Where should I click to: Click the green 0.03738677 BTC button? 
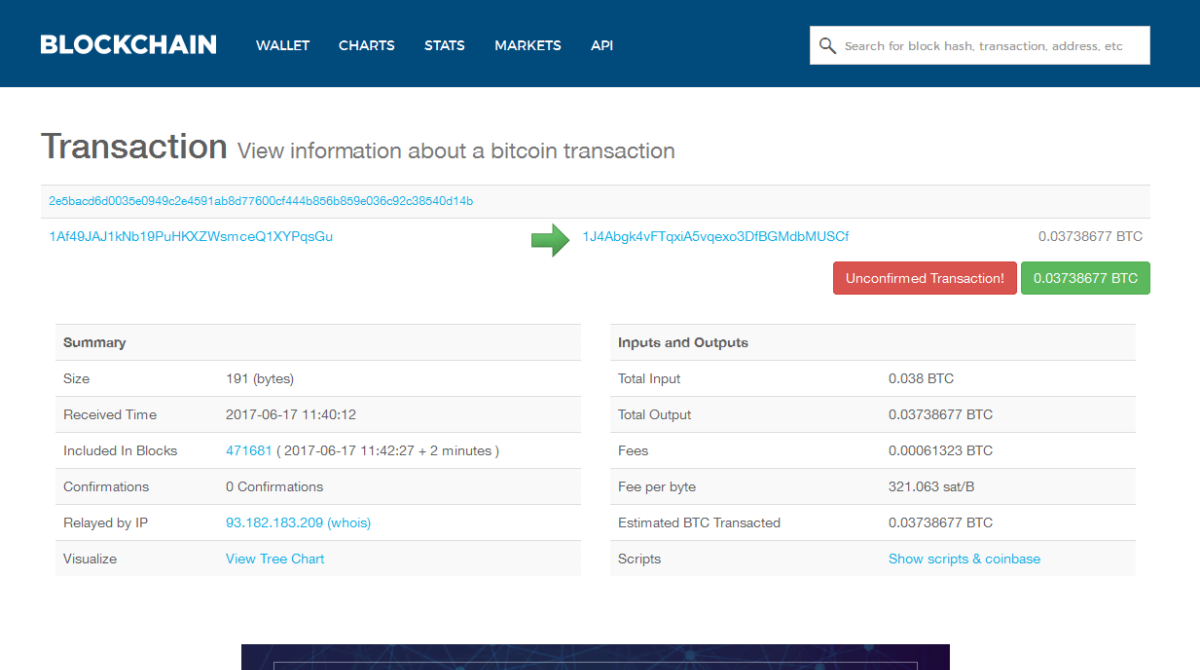click(x=1085, y=278)
